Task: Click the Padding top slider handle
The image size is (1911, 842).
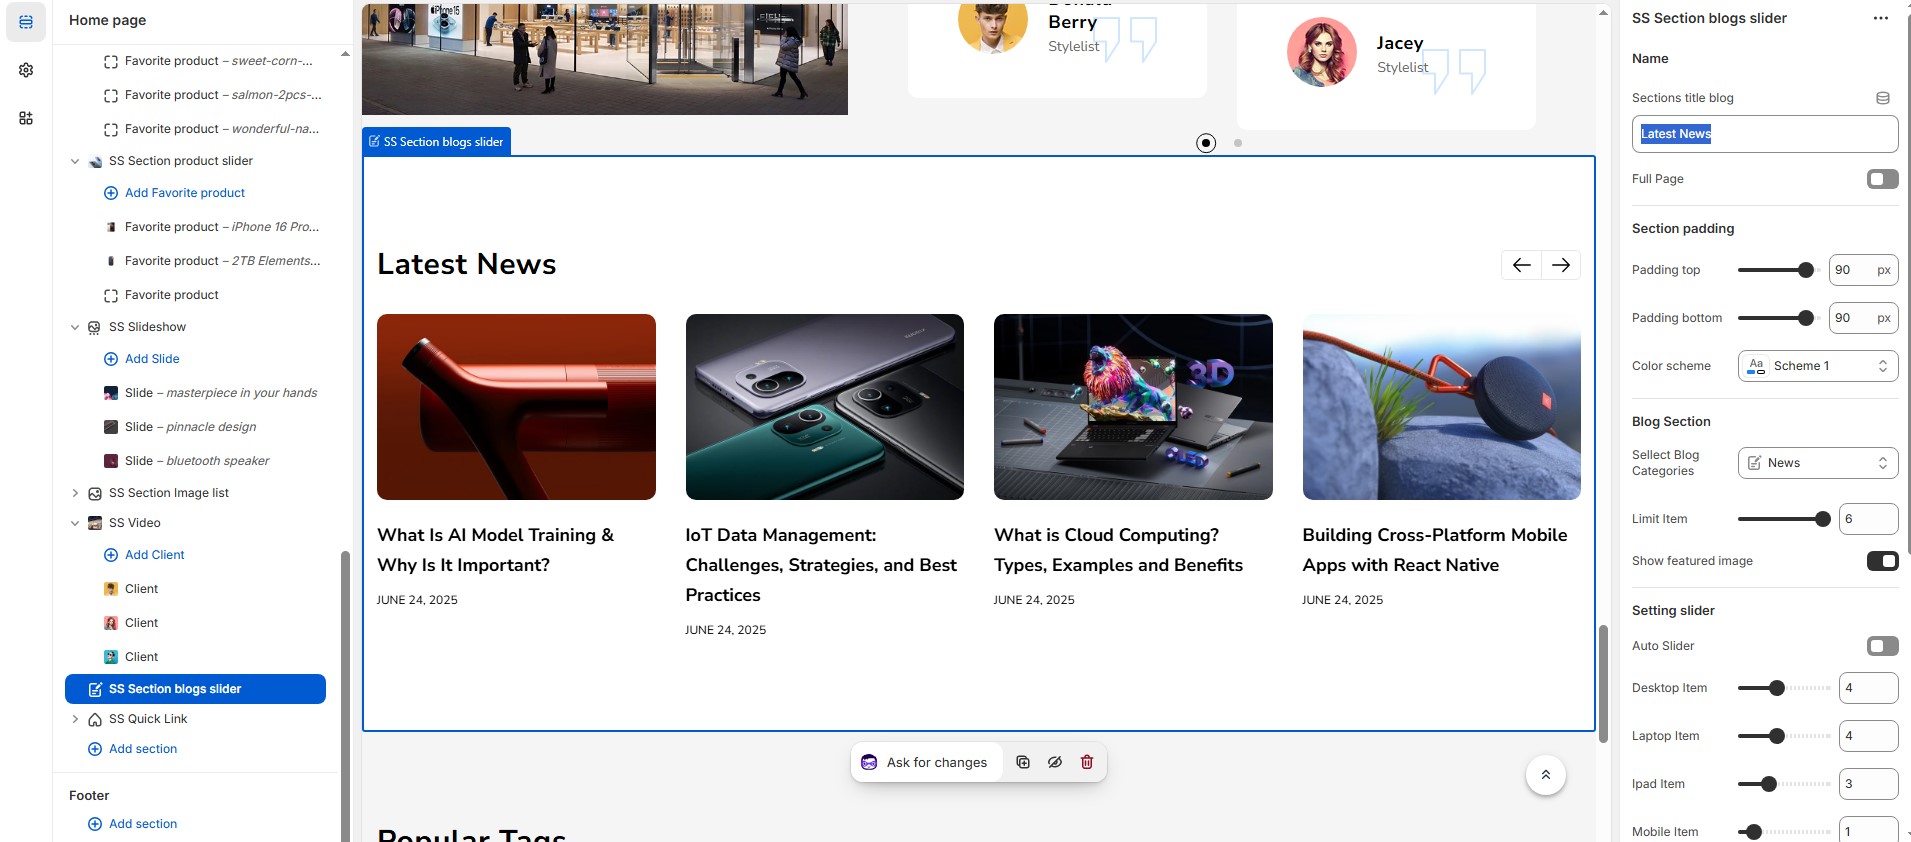Action: [1805, 270]
